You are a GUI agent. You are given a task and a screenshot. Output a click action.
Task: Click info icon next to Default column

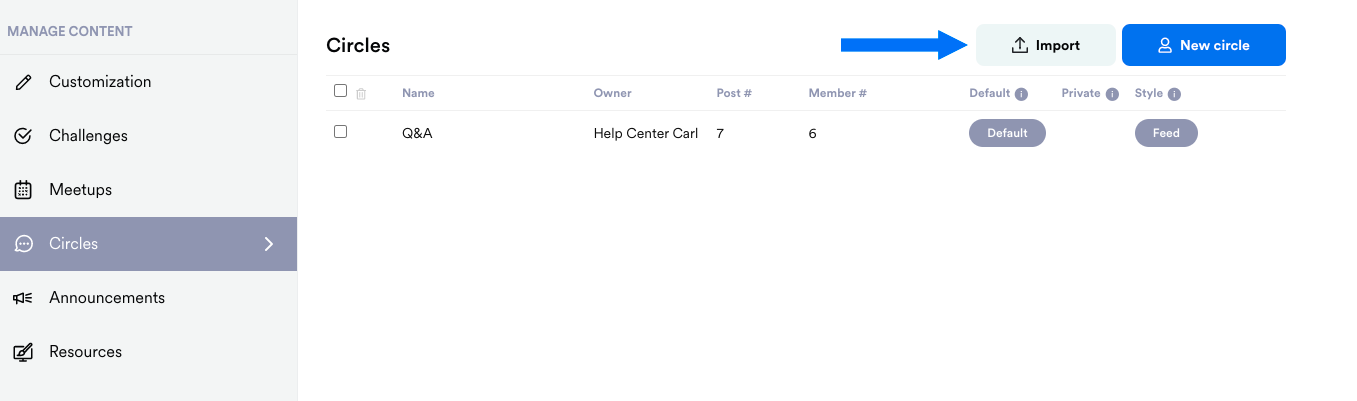(1021, 94)
